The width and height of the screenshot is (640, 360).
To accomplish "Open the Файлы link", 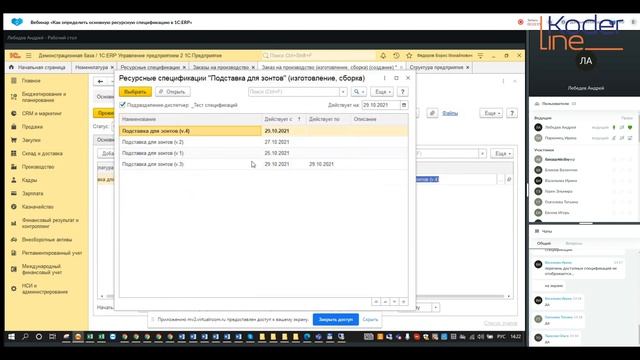I will (x=450, y=113).
